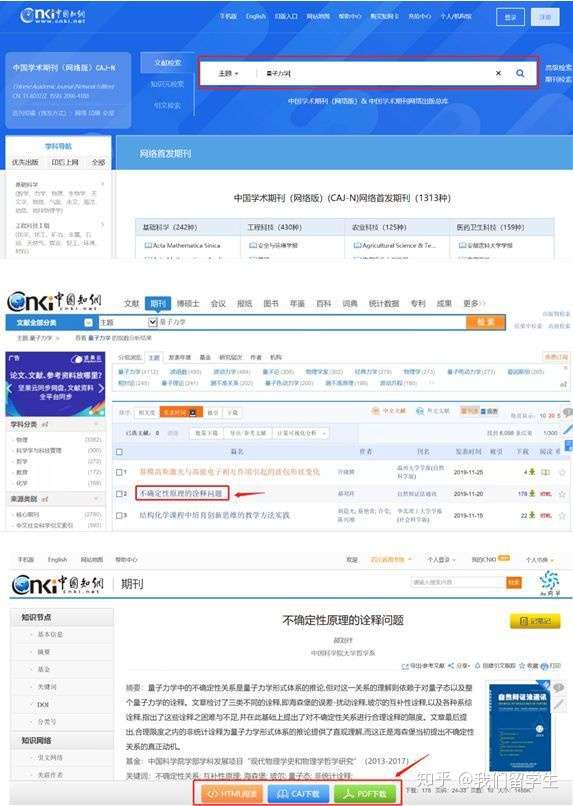Clear the top search box with the X icon
The image size is (573, 806).
pyautogui.click(x=498, y=74)
